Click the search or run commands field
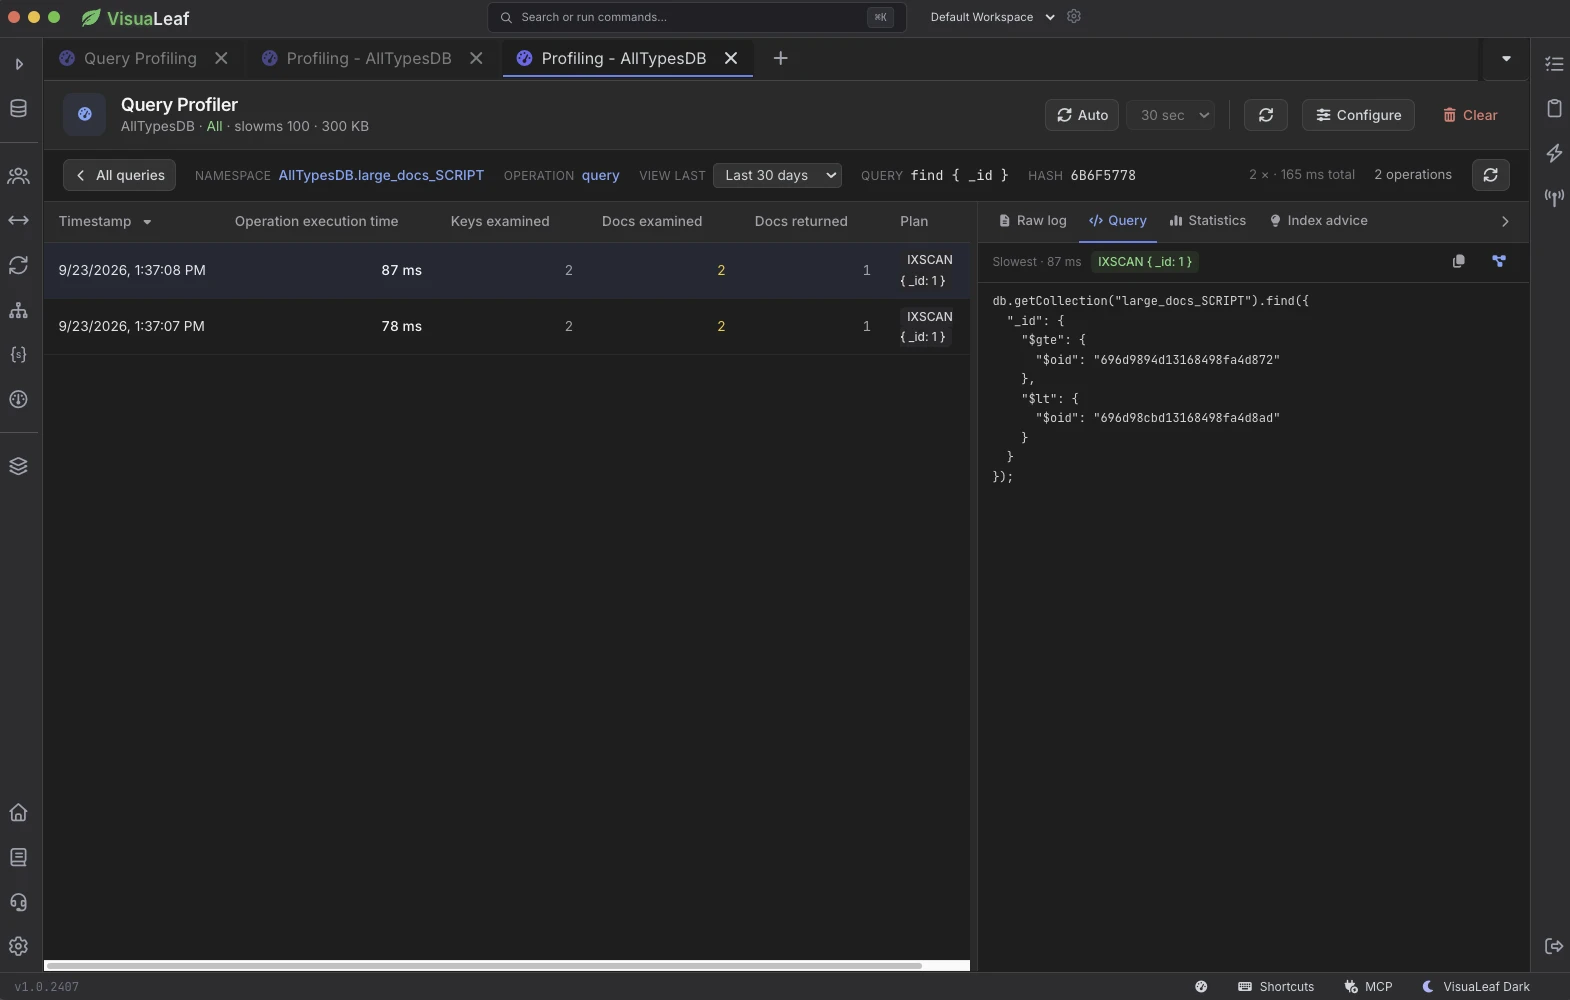The height and width of the screenshot is (1000, 1570). (x=696, y=17)
